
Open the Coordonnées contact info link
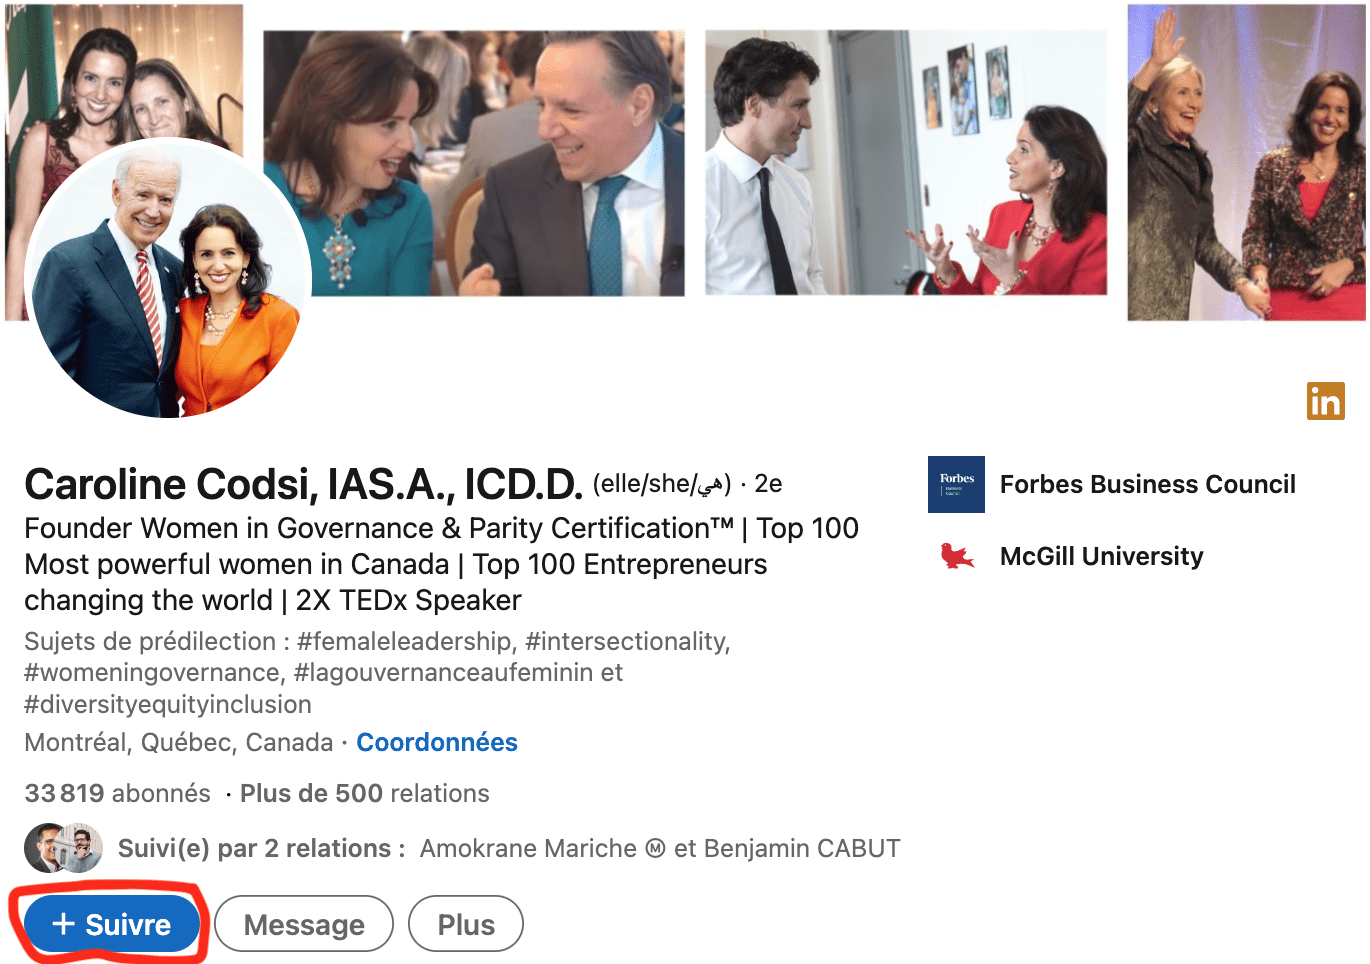(437, 742)
